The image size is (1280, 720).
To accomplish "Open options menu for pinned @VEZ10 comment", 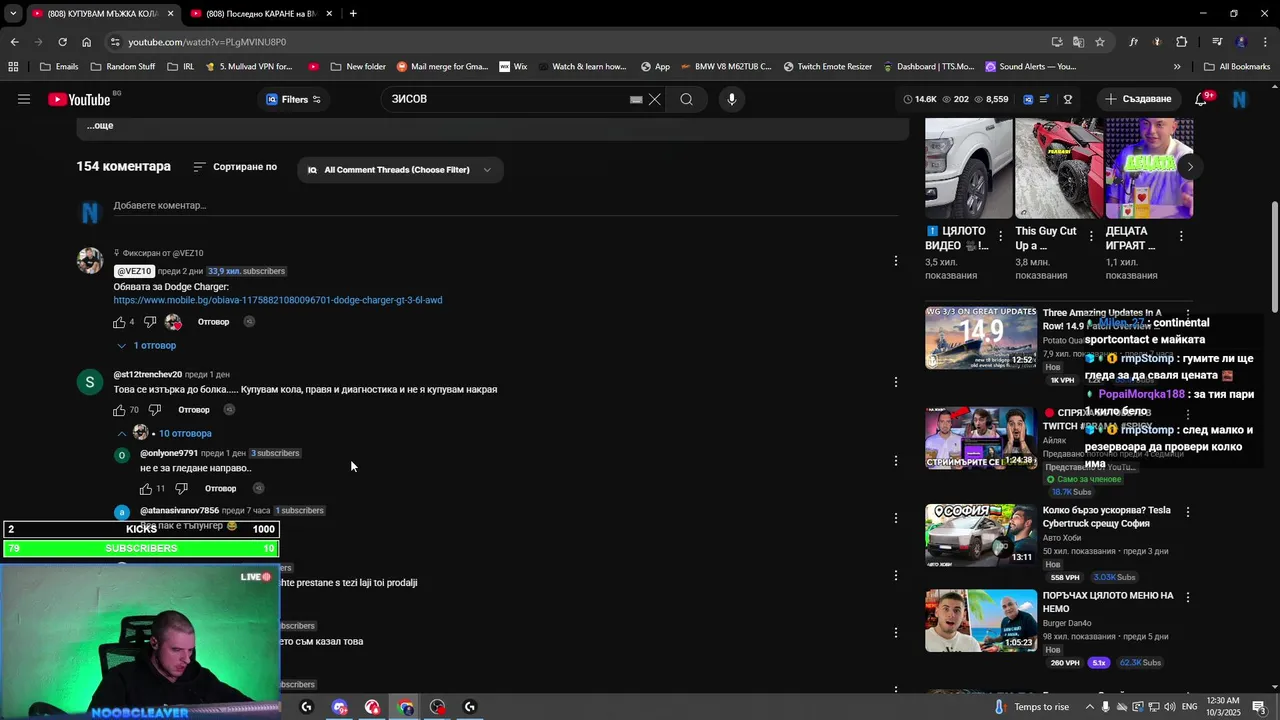I will click(x=896, y=261).
